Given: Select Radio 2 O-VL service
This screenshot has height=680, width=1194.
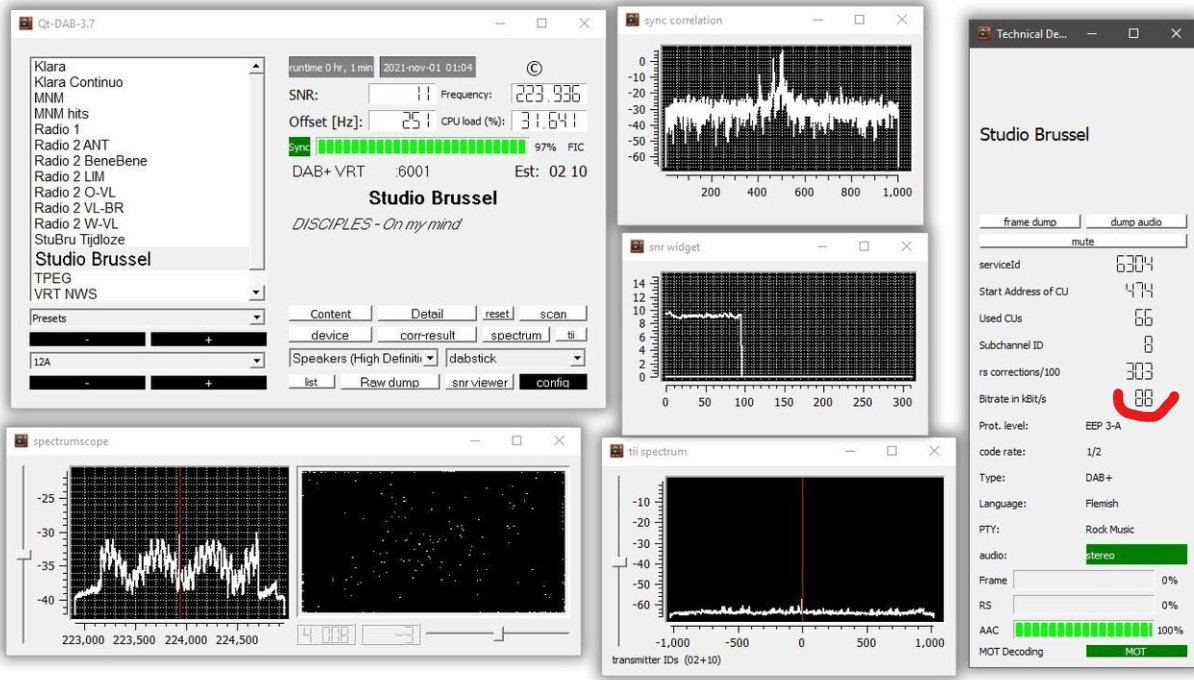Looking at the screenshot, I should coord(75,193).
